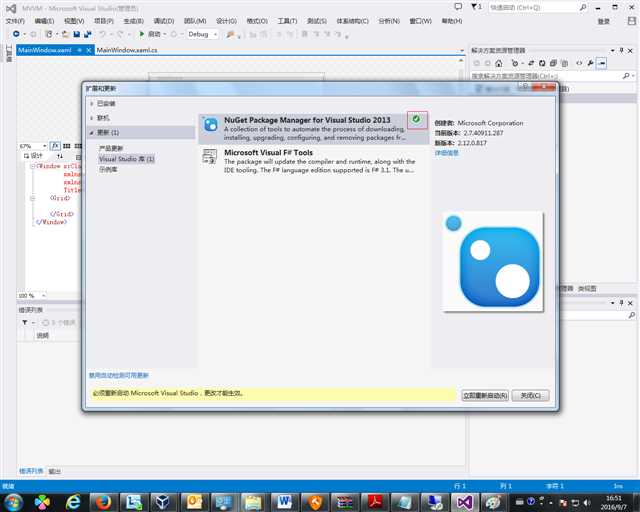
Task: Open the 详细信息 link
Action: (x=447, y=153)
